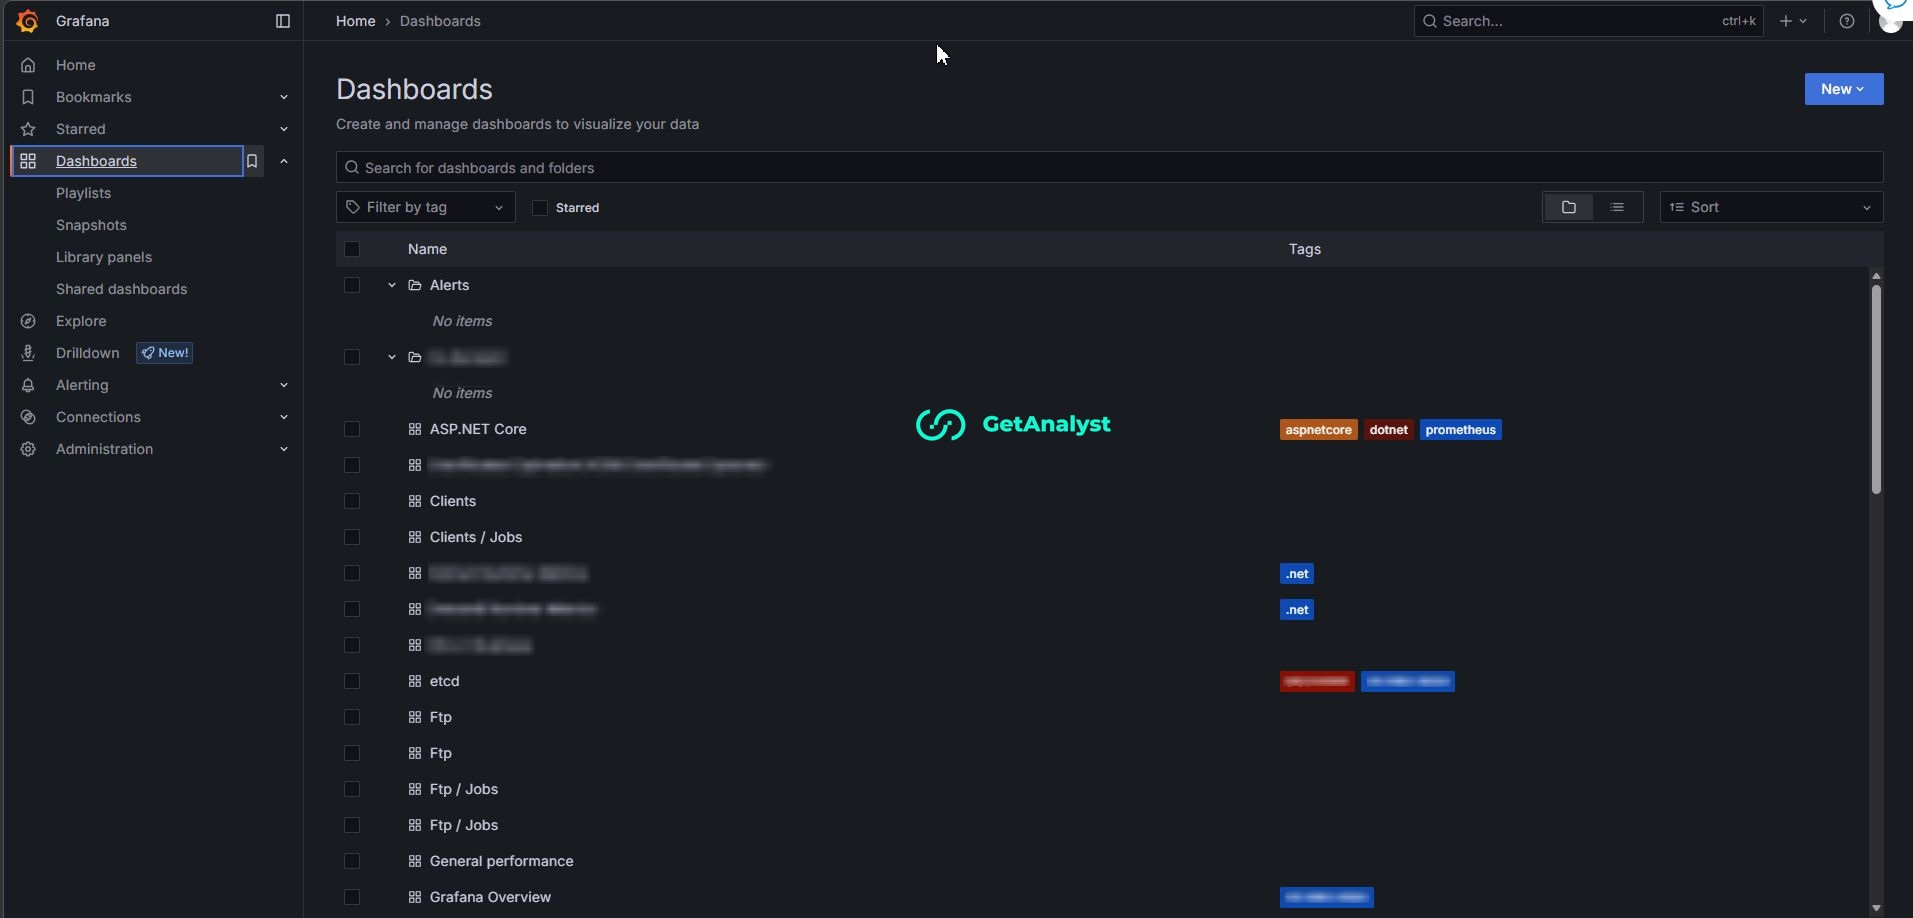
Task: Enable the Starred filter checkbox
Action: click(540, 208)
